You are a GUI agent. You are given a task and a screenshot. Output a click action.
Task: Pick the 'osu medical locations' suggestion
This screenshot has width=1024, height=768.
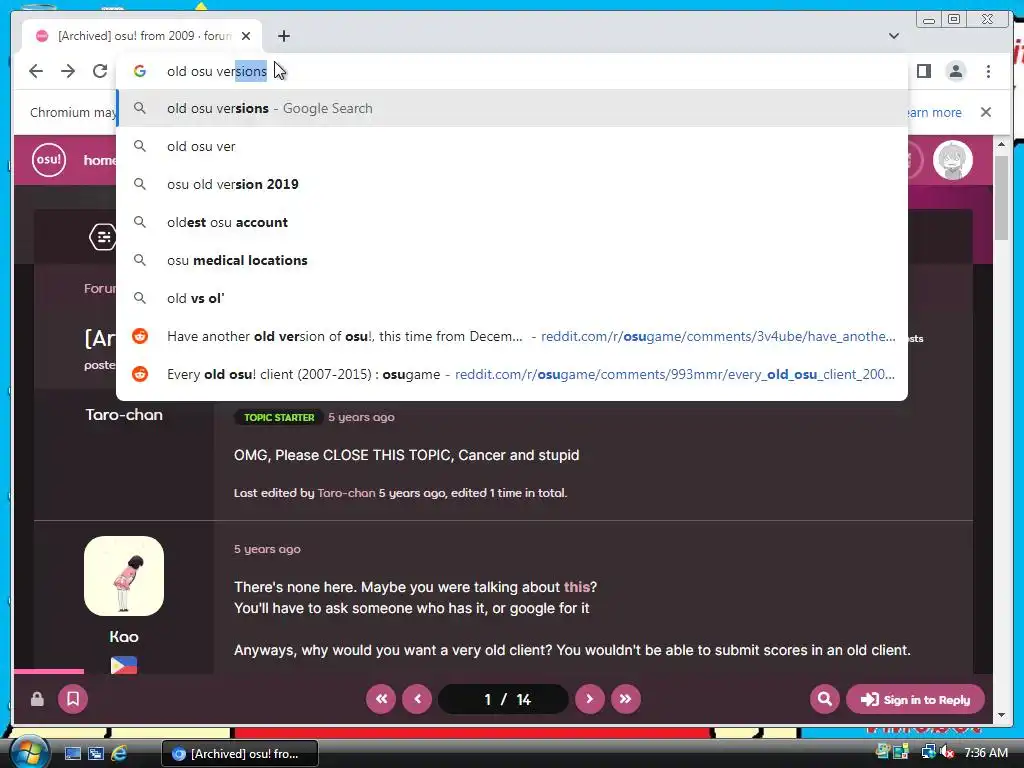coord(512,260)
